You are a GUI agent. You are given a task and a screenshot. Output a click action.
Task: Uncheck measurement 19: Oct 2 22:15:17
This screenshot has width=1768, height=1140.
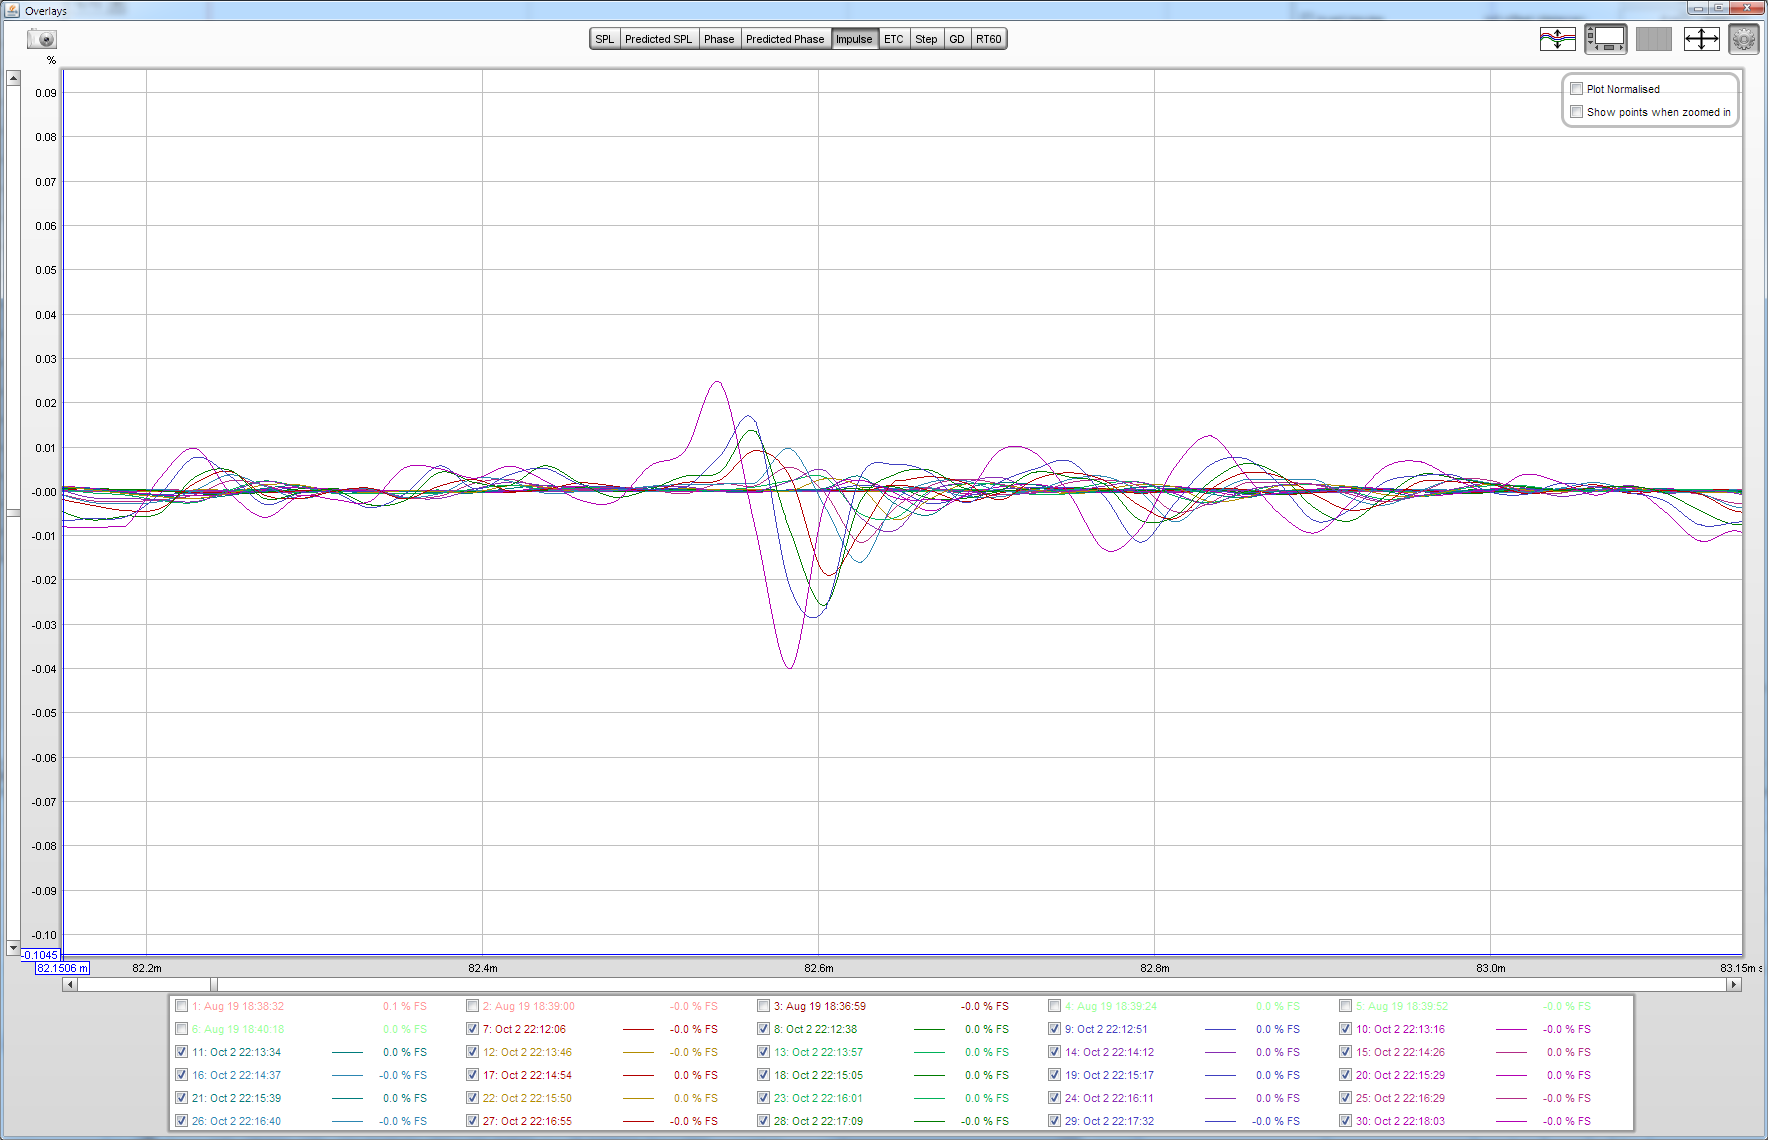coord(1054,1075)
